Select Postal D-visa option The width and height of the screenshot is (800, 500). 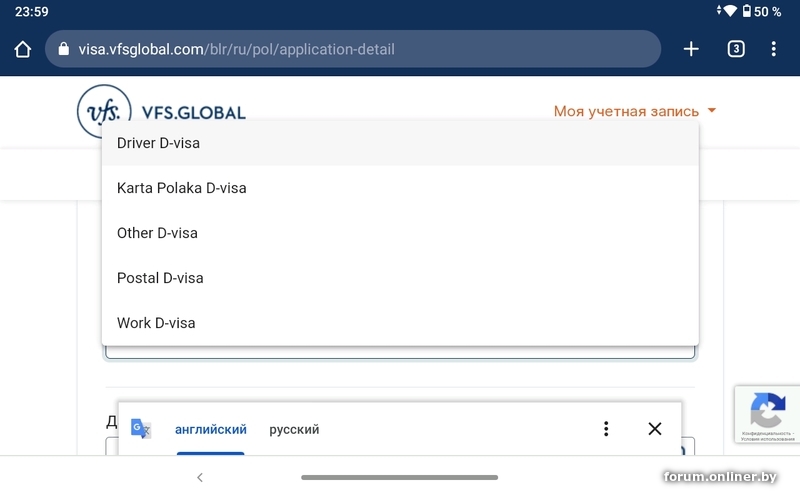tap(400, 278)
